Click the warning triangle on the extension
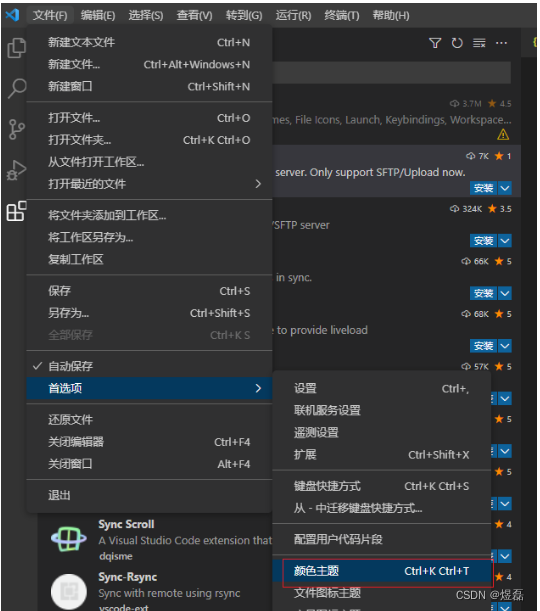 click(503, 134)
